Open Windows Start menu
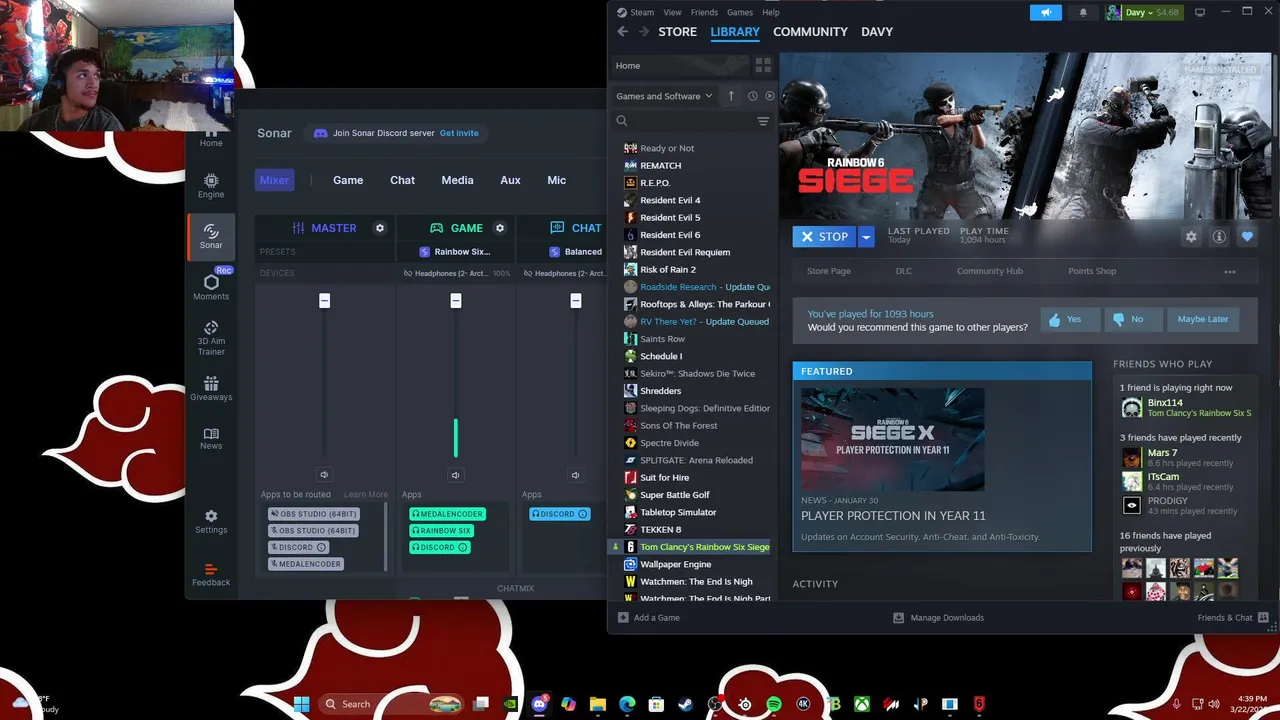Viewport: 1280px width, 720px height. [301, 704]
